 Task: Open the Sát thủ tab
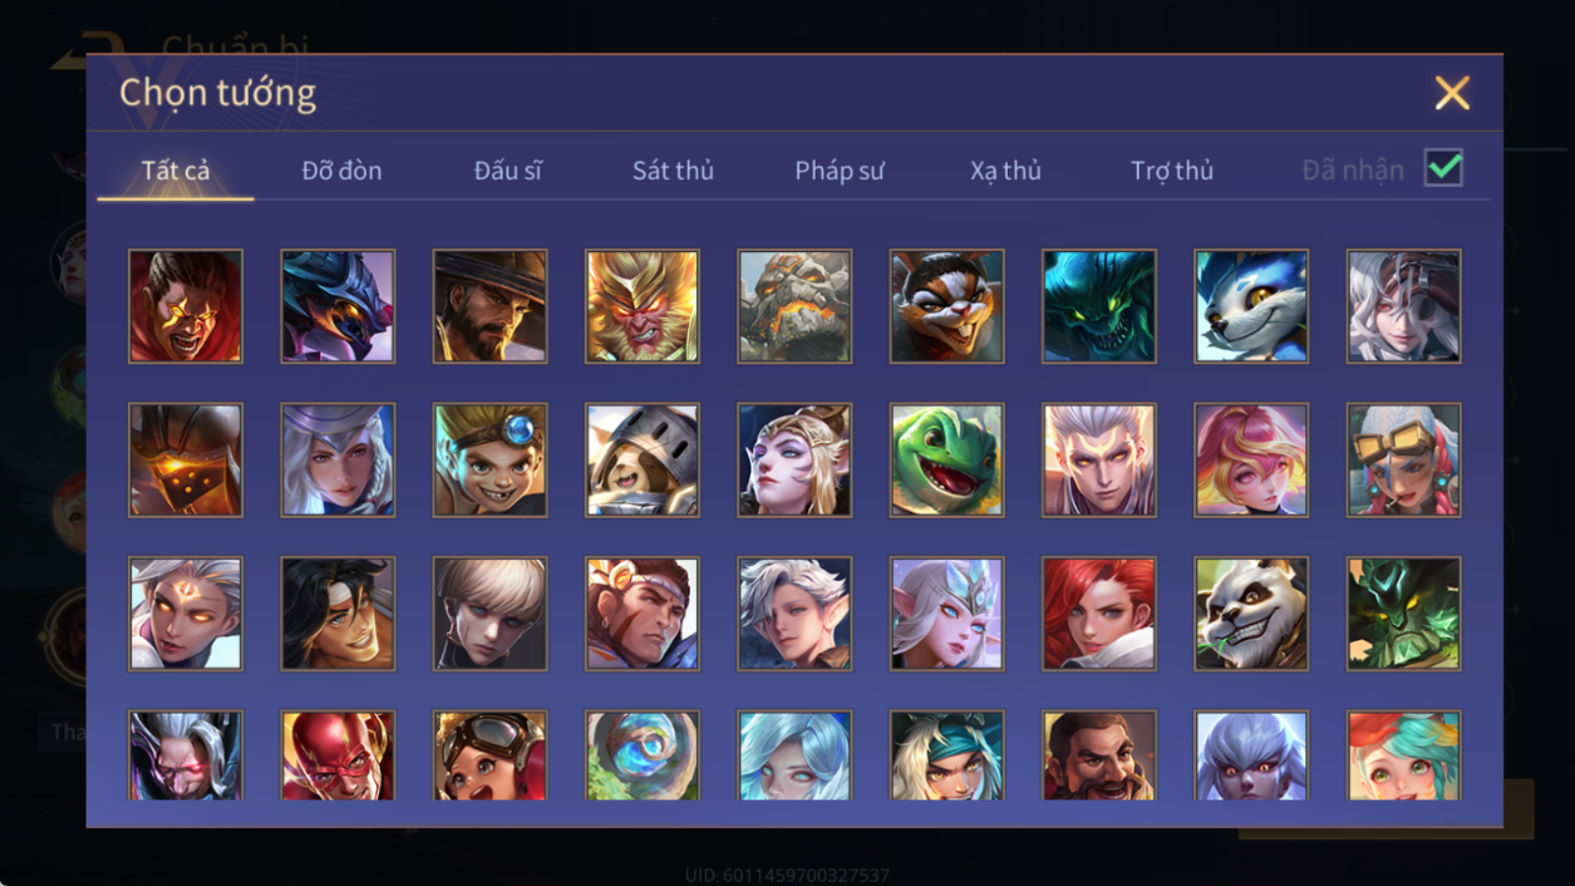click(673, 170)
